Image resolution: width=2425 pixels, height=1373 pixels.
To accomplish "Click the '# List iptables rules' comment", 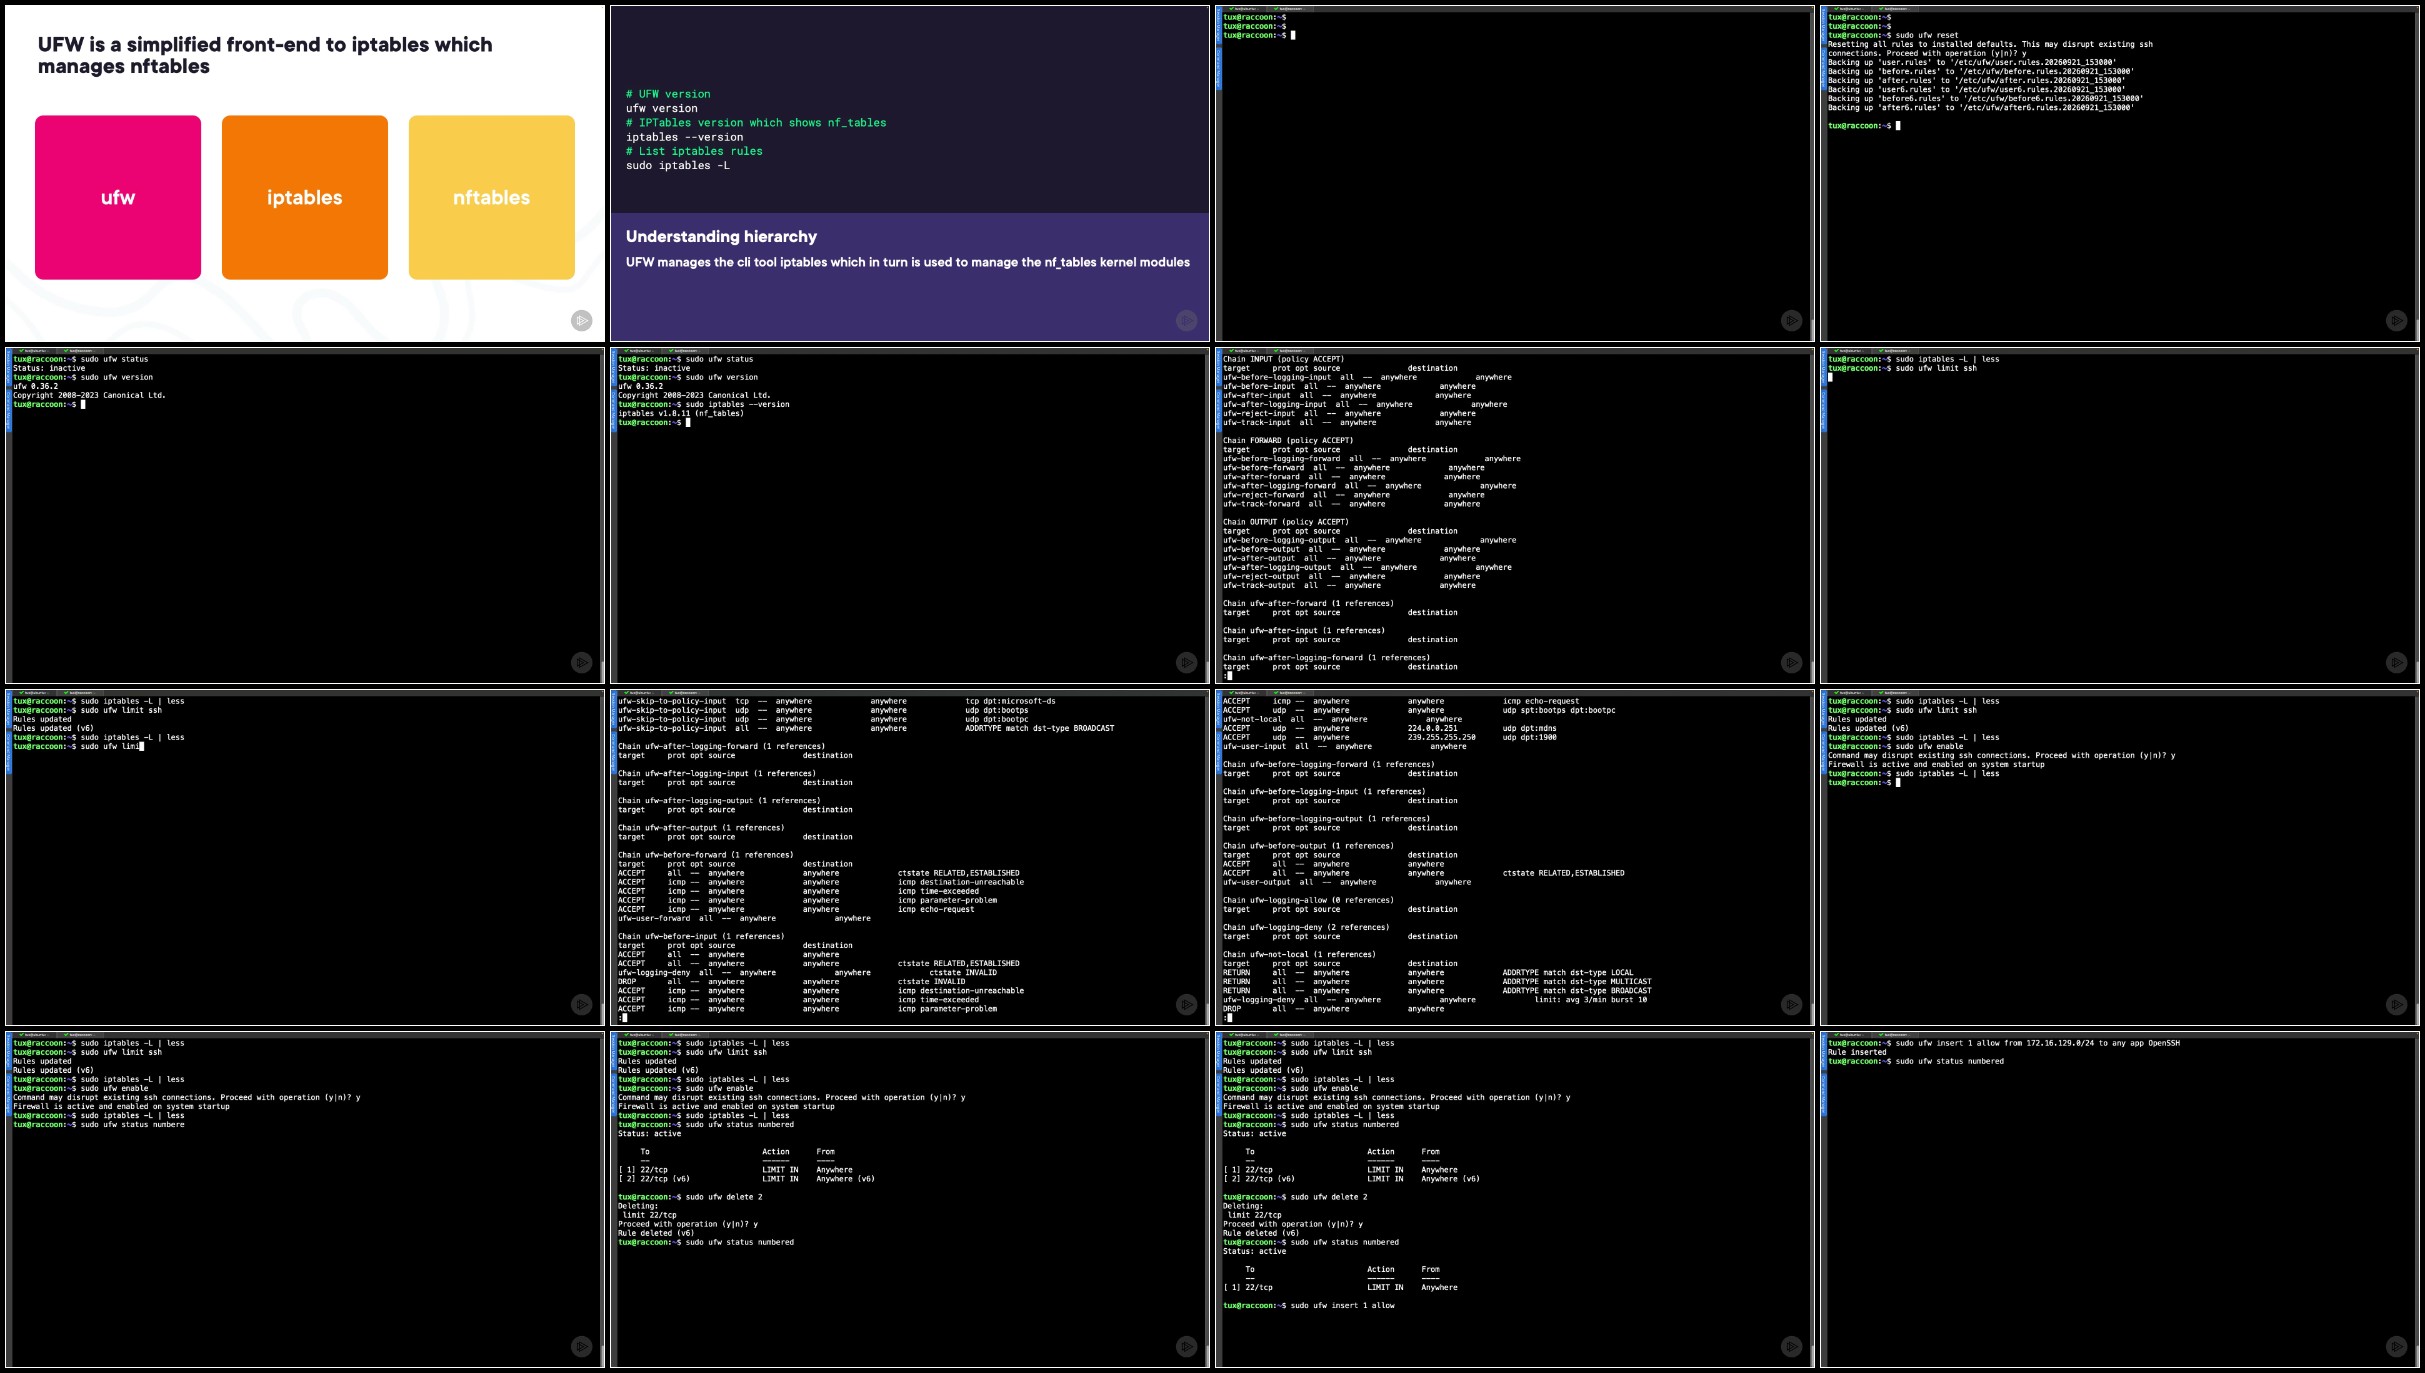I will click(x=694, y=151).
